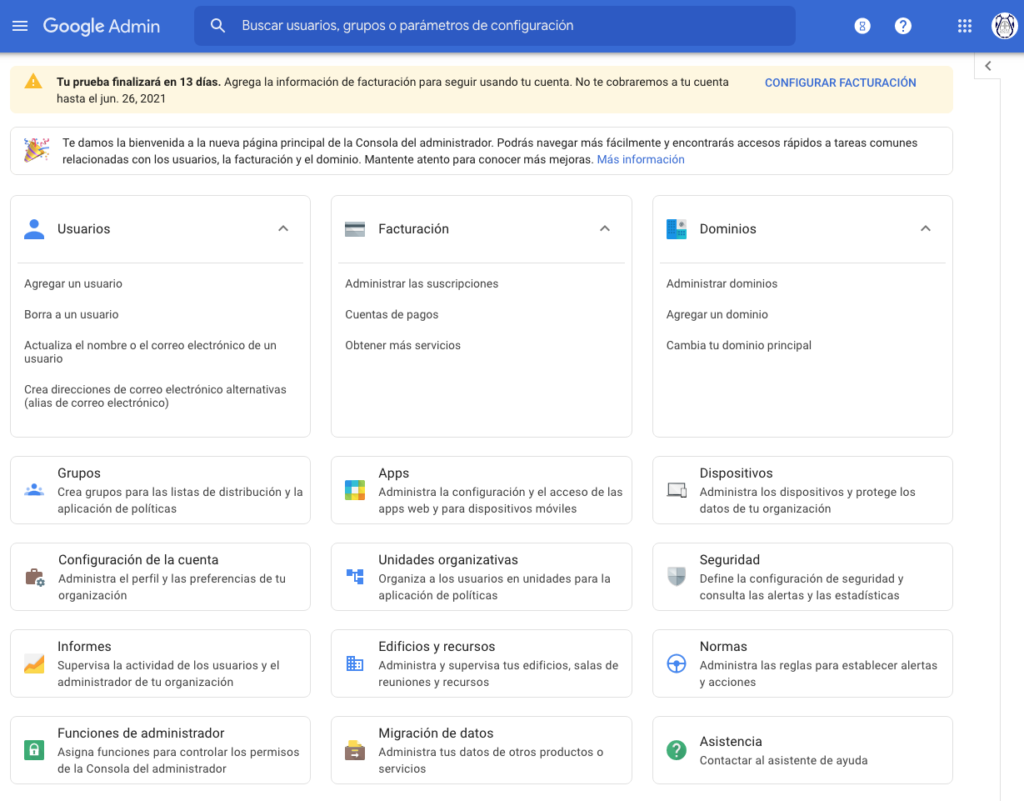Open the Configuración de la cuenta title
Image resolution: width=1024 pixels, height=801 pixels.
click(138, 559)
